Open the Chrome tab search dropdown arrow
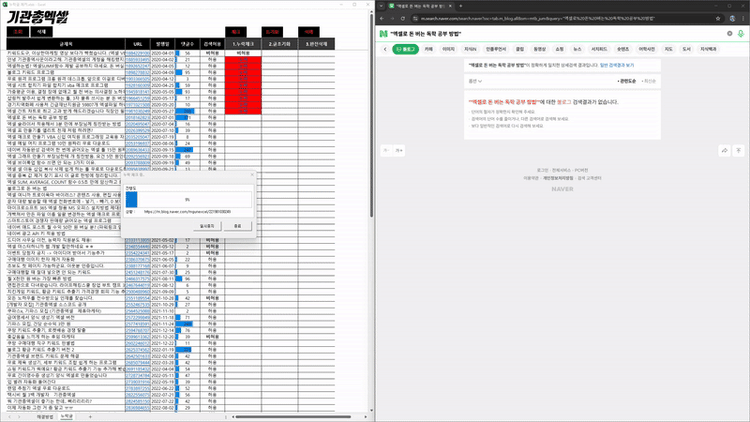Screen dimensions: 750x422 381,6
